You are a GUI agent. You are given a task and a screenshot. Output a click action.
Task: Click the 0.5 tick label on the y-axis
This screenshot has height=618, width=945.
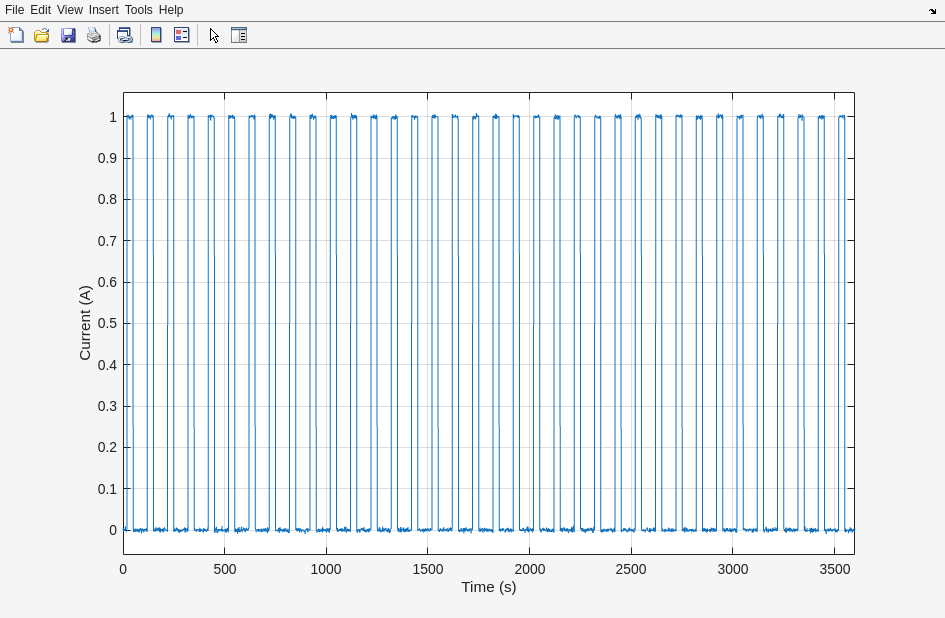(107, 323)
